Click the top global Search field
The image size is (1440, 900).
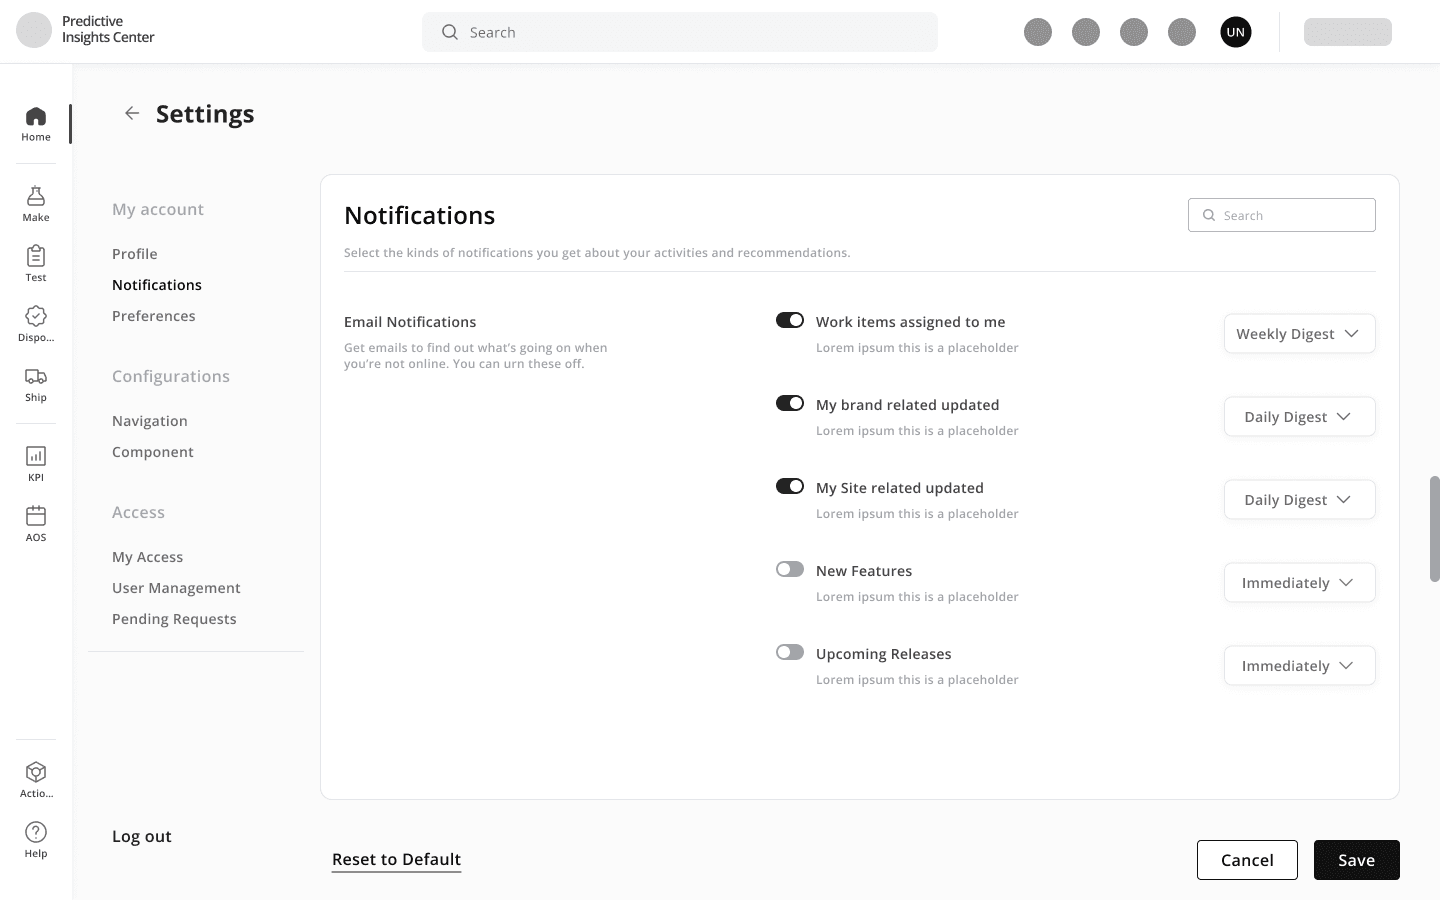click(x=680, y=32)
